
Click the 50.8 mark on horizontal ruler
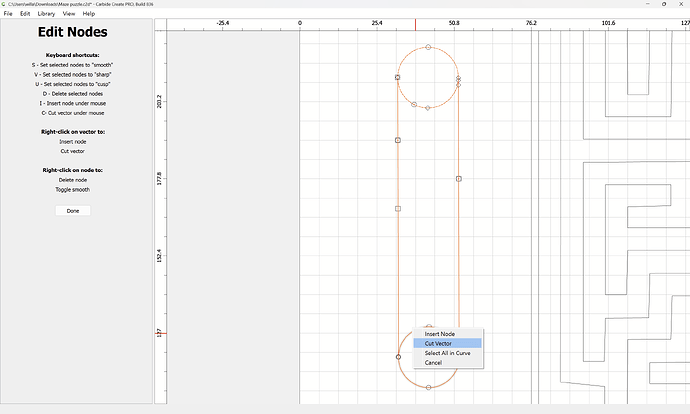point(454,21)
